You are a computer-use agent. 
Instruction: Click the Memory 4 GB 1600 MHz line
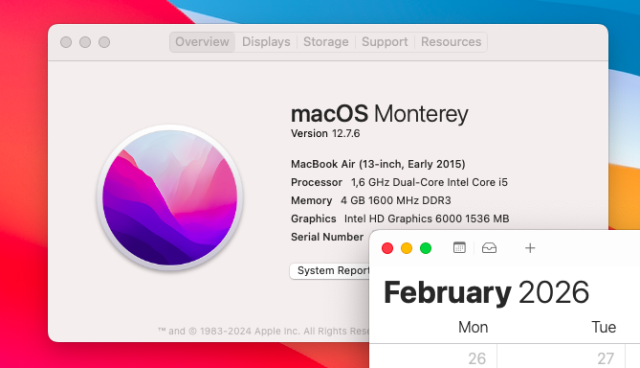pyautogui.click(x=371, y=200)
